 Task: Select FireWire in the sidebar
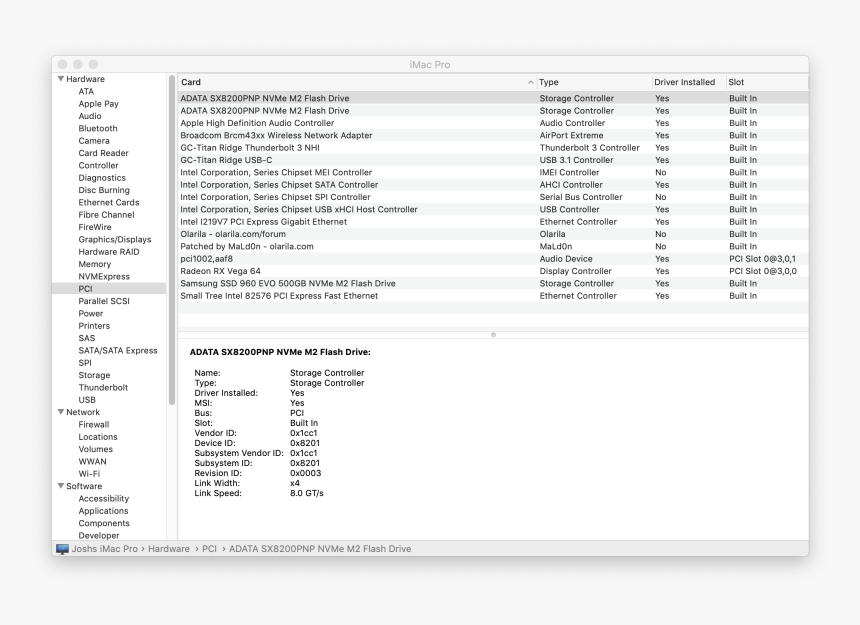coord(95,227)
